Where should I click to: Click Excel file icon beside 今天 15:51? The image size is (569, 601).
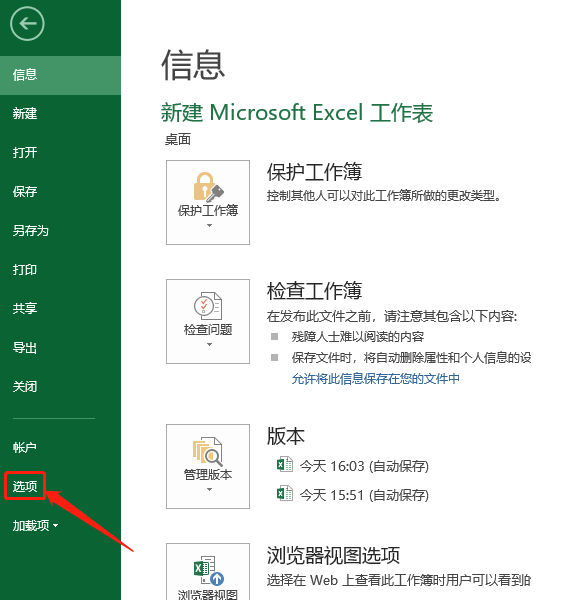click(285, 494)
